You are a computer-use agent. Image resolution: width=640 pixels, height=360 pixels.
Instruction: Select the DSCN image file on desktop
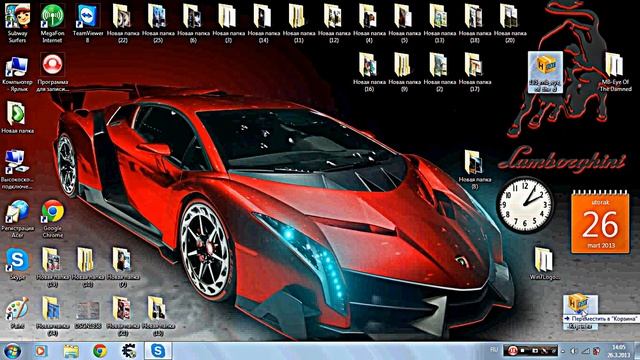coord(87,315)
